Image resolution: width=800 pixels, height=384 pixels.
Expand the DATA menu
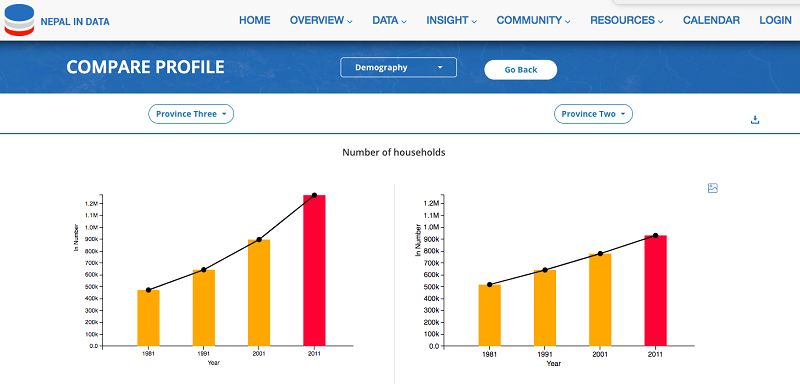coord(389,20)
